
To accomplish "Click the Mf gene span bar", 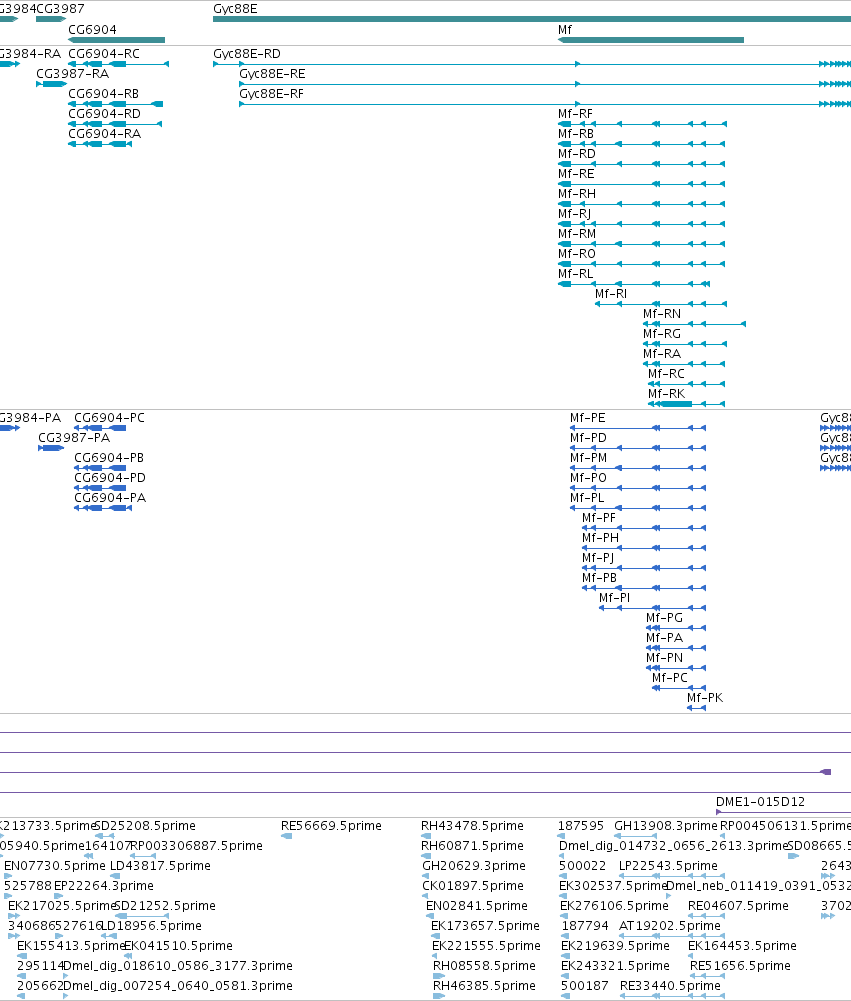I will pyautogui.click(x=651, y=40).
